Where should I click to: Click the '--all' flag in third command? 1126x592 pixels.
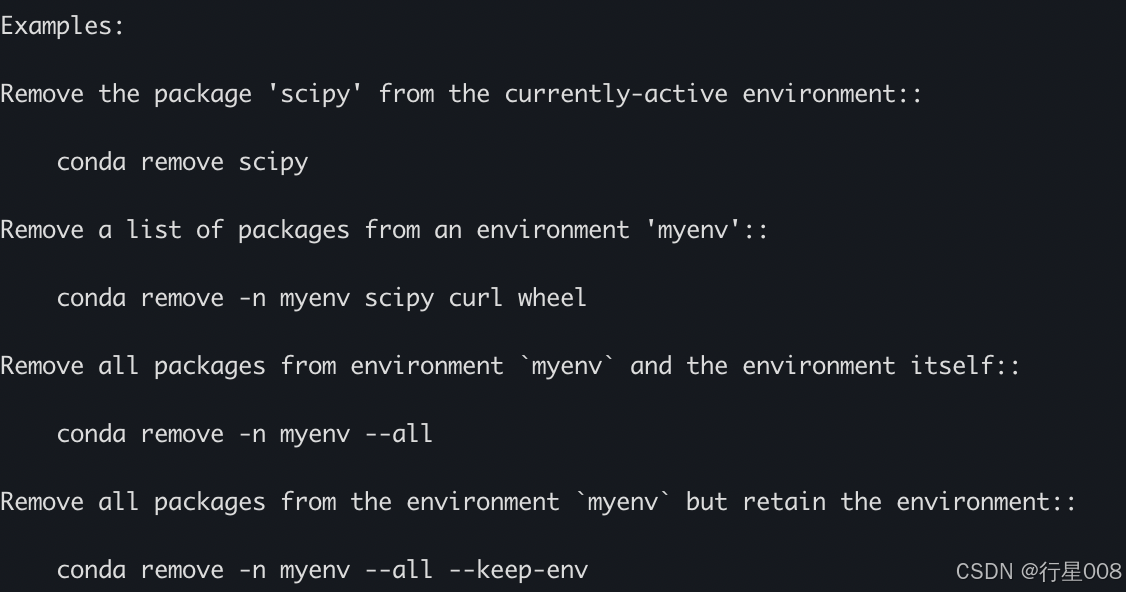399,434
